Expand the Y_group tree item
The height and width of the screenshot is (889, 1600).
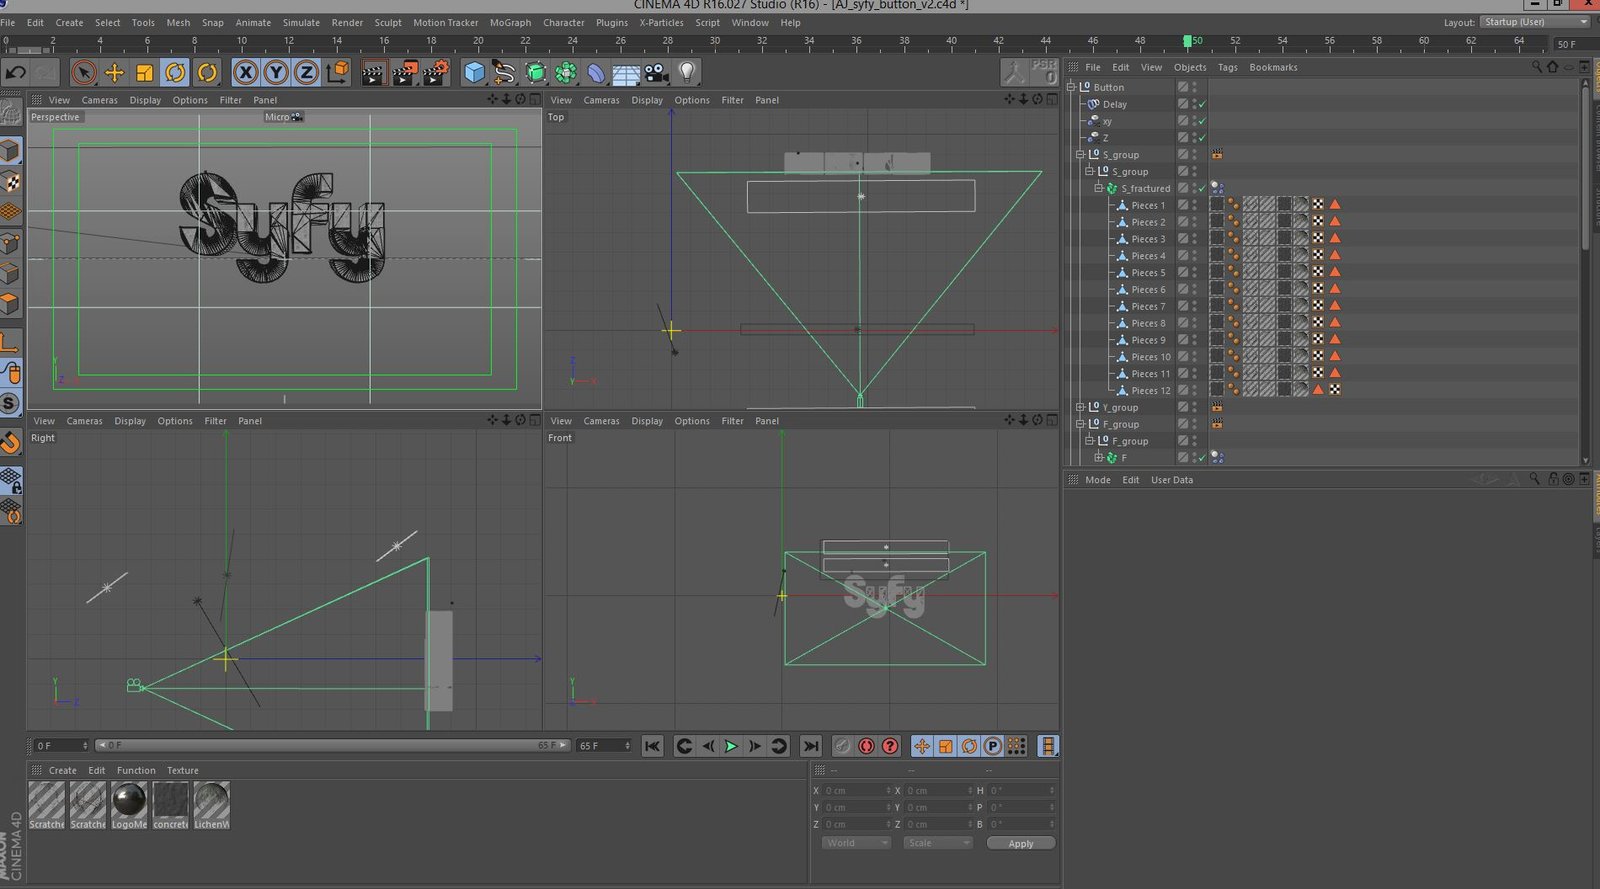[x=1080, y=407]
